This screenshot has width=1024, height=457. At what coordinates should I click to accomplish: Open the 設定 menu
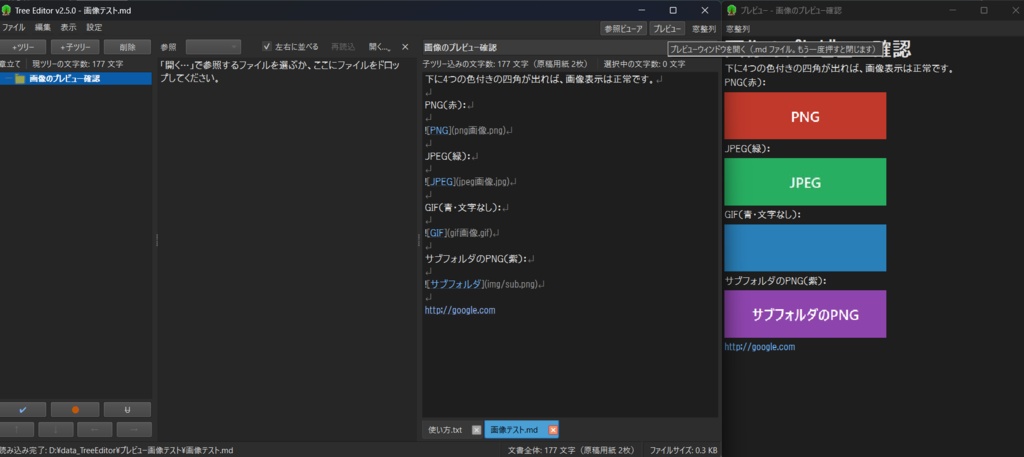(94, 28)
